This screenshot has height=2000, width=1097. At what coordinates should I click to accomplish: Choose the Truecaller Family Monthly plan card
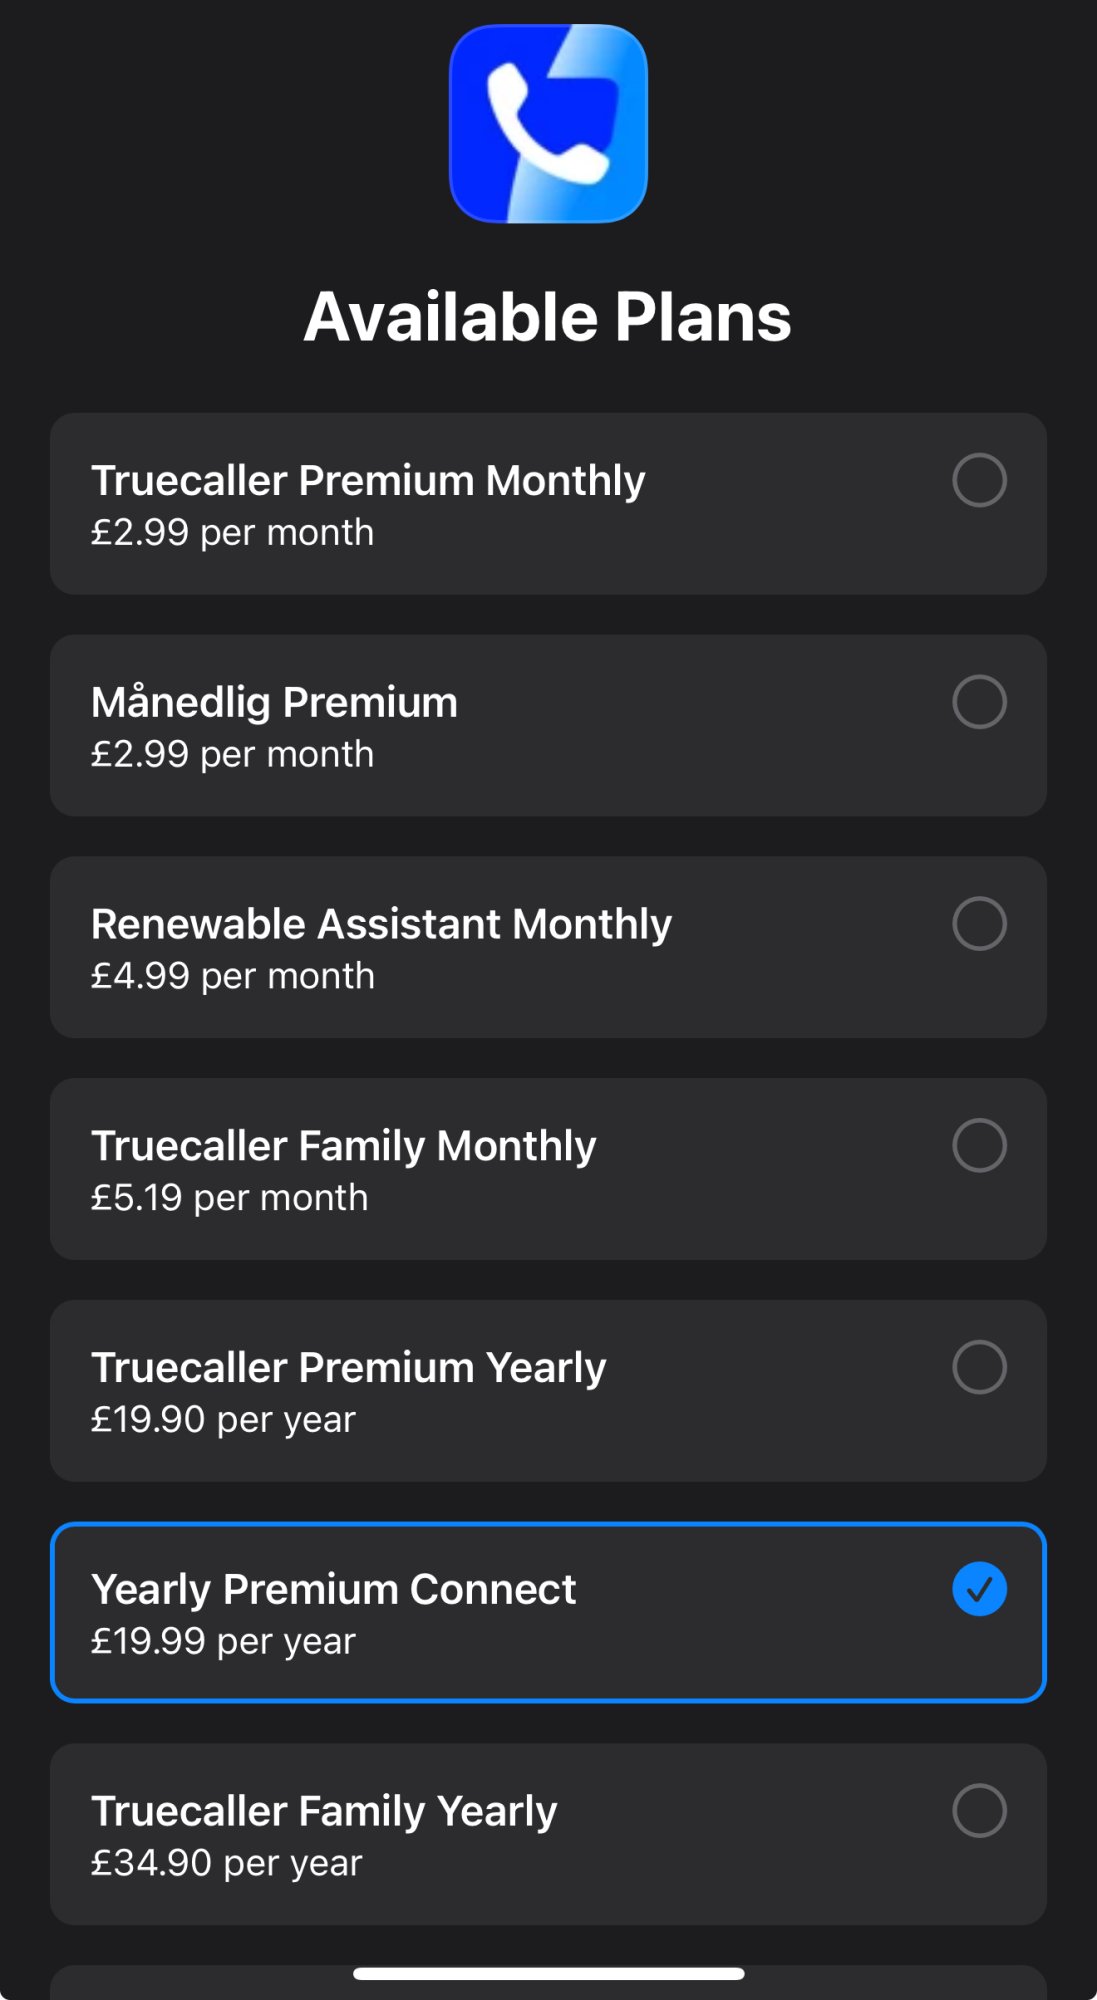(x=548, y=1169)
